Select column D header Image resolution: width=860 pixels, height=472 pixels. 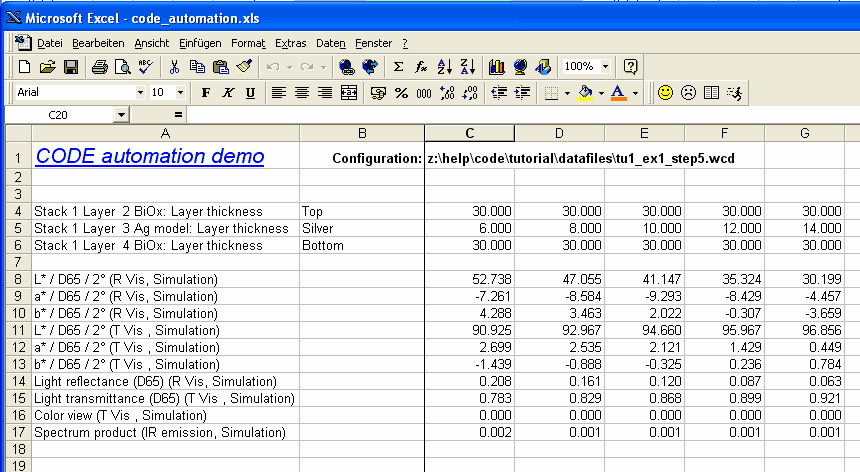click(x=559, y=134)
